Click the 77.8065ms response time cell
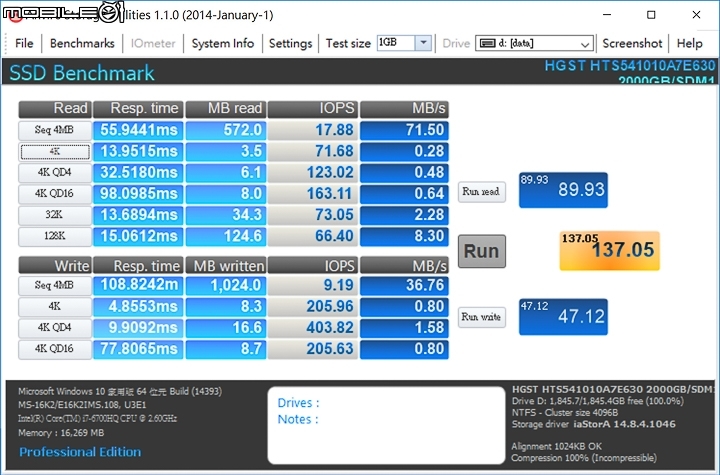 click(x=138, y=349)
